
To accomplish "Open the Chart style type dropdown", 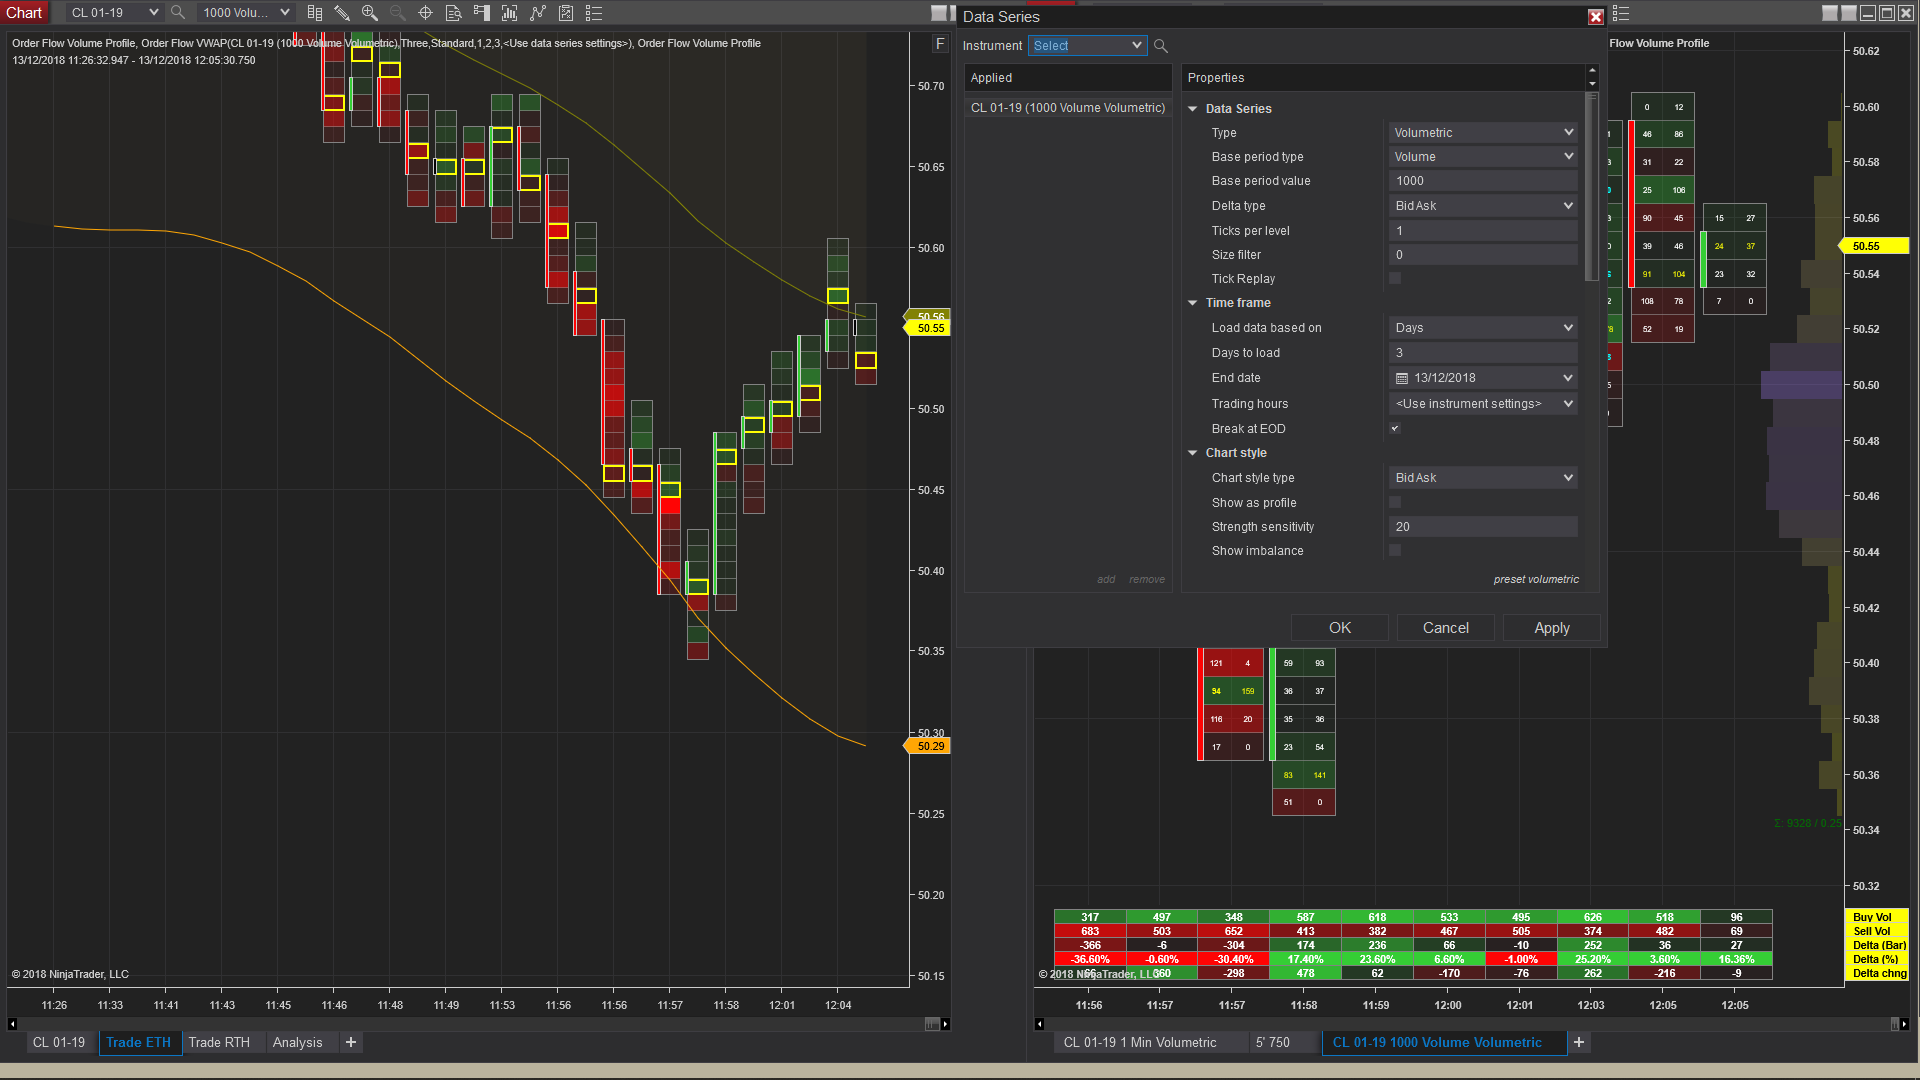I will [x=1483, y=478].
